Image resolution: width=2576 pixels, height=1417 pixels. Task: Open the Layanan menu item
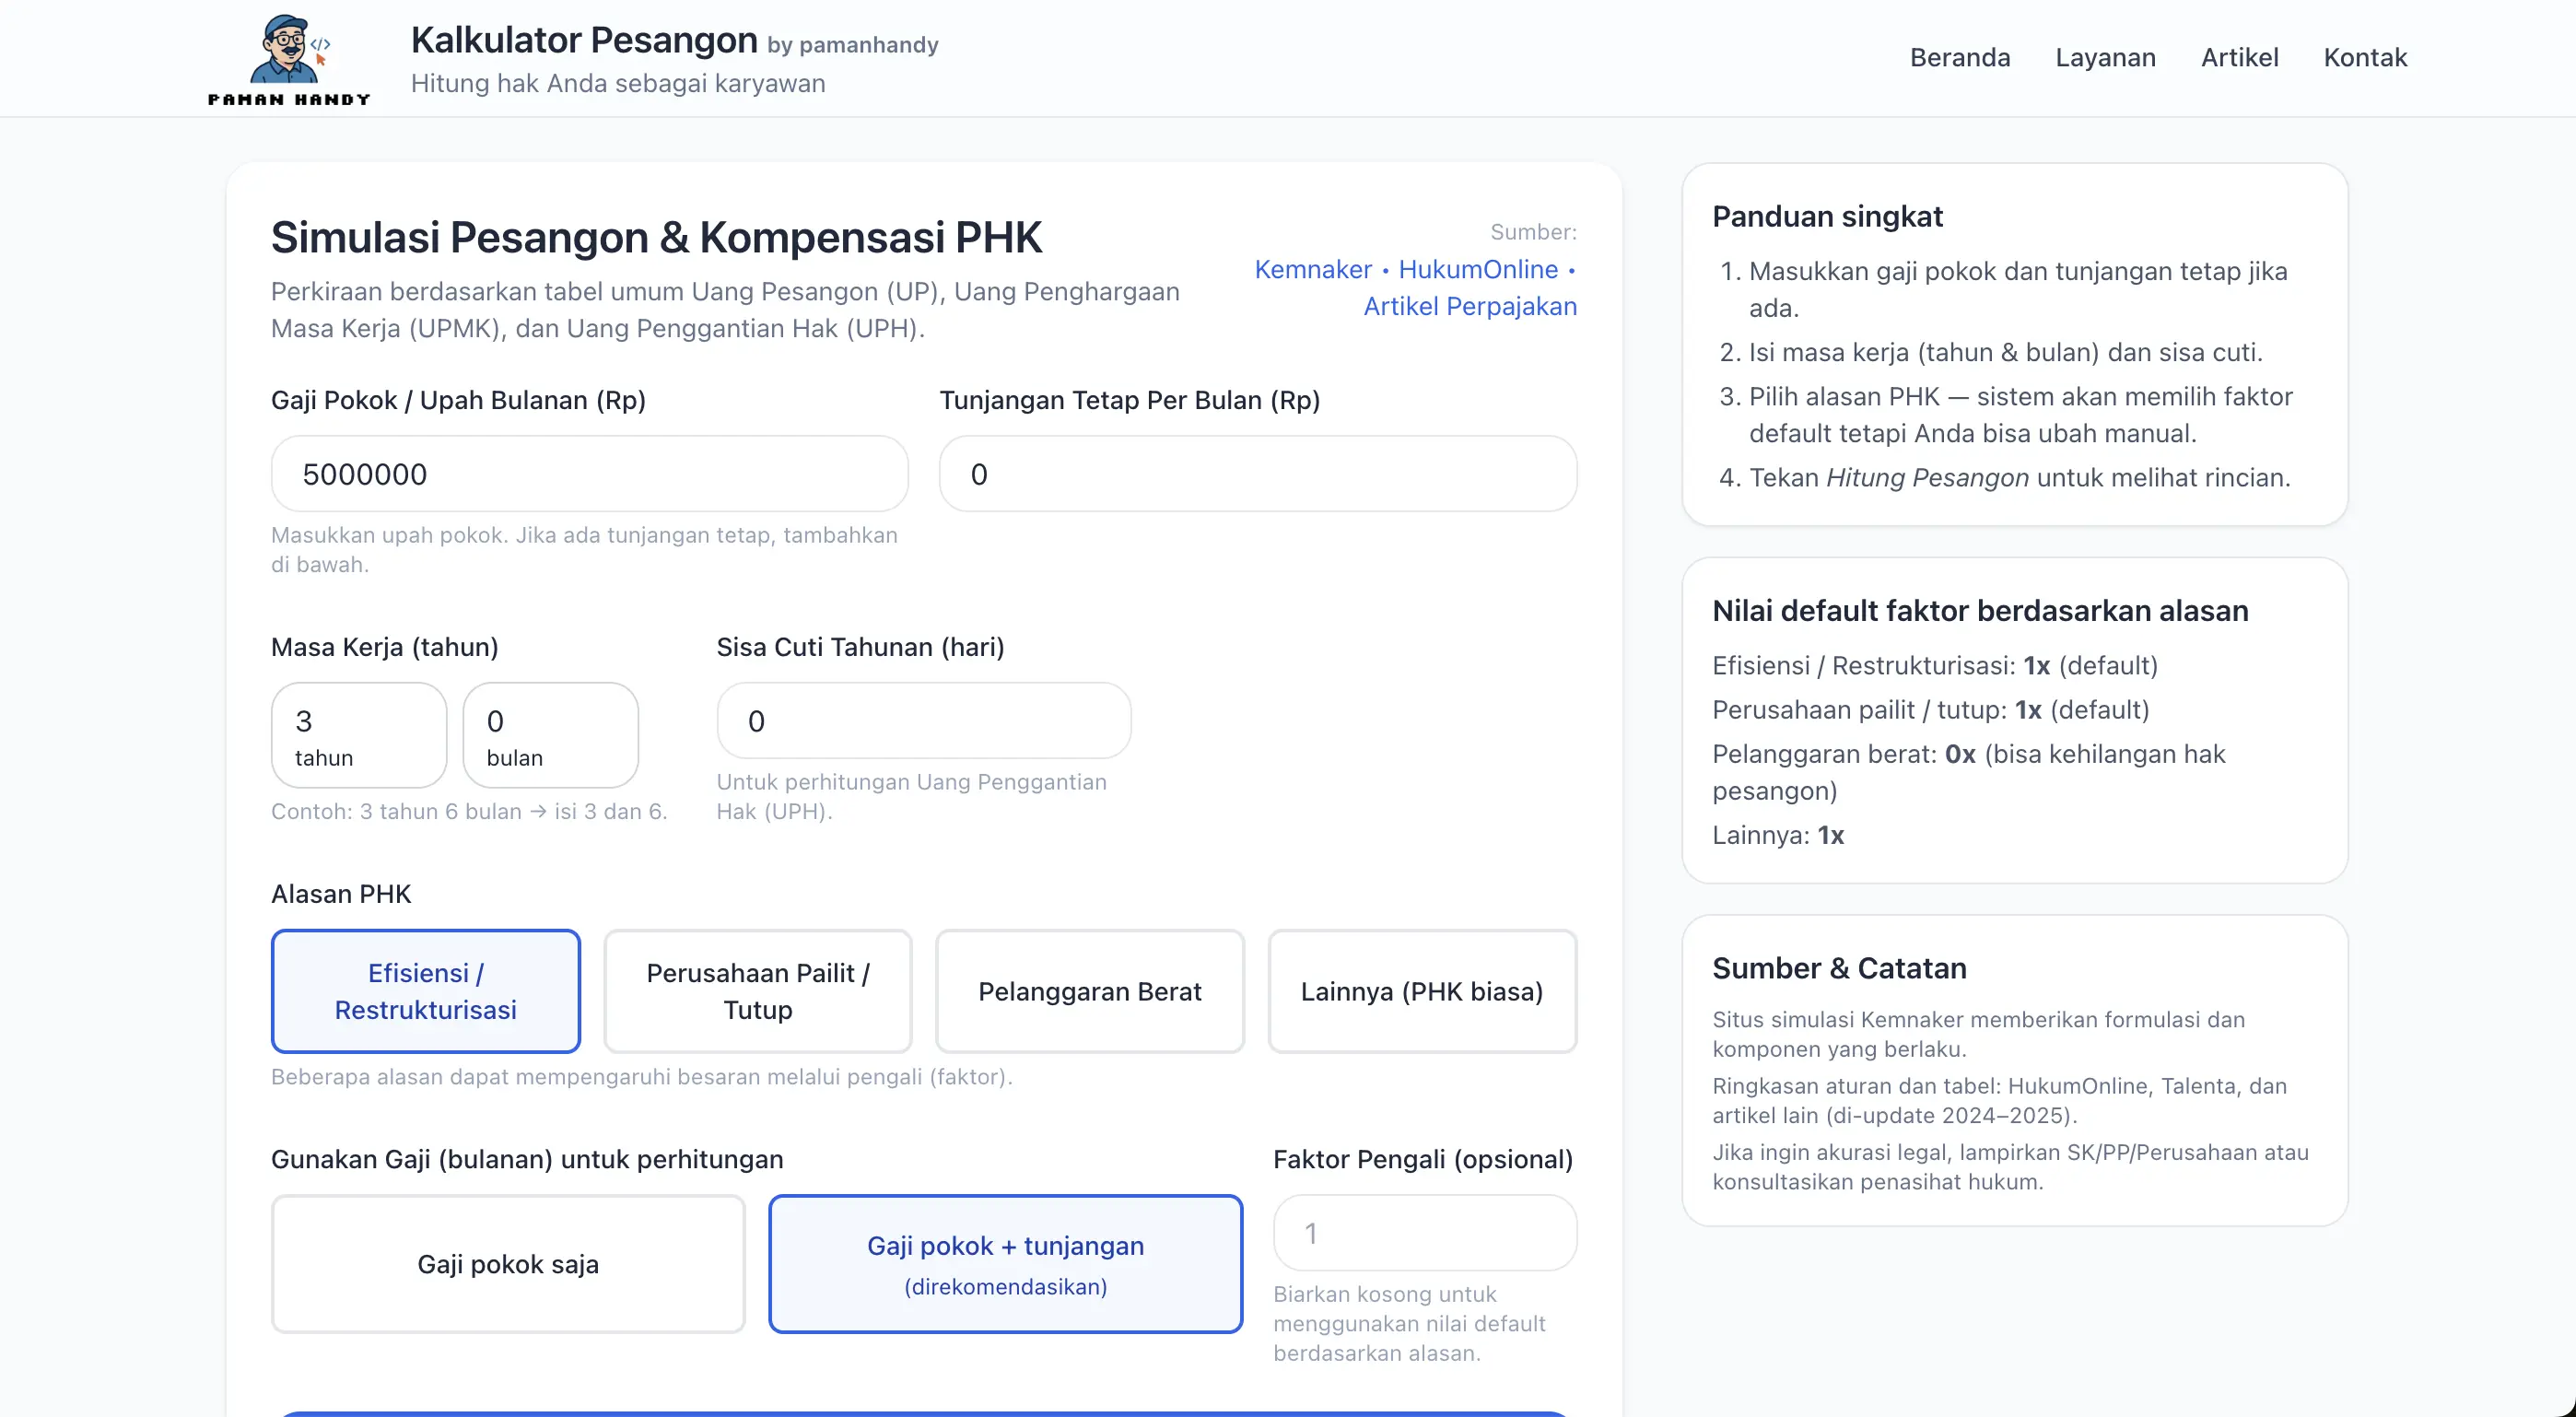coord(2105,57)
